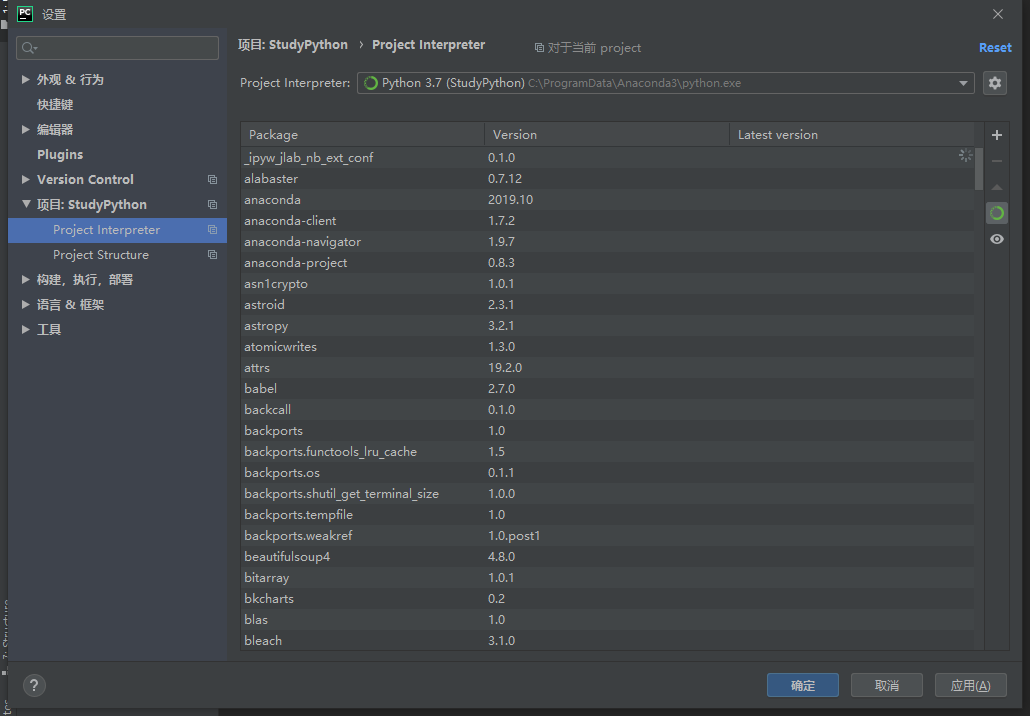Sort by the Version column header
Viewport: 1030px width, 716px height.
coord(607,134)
